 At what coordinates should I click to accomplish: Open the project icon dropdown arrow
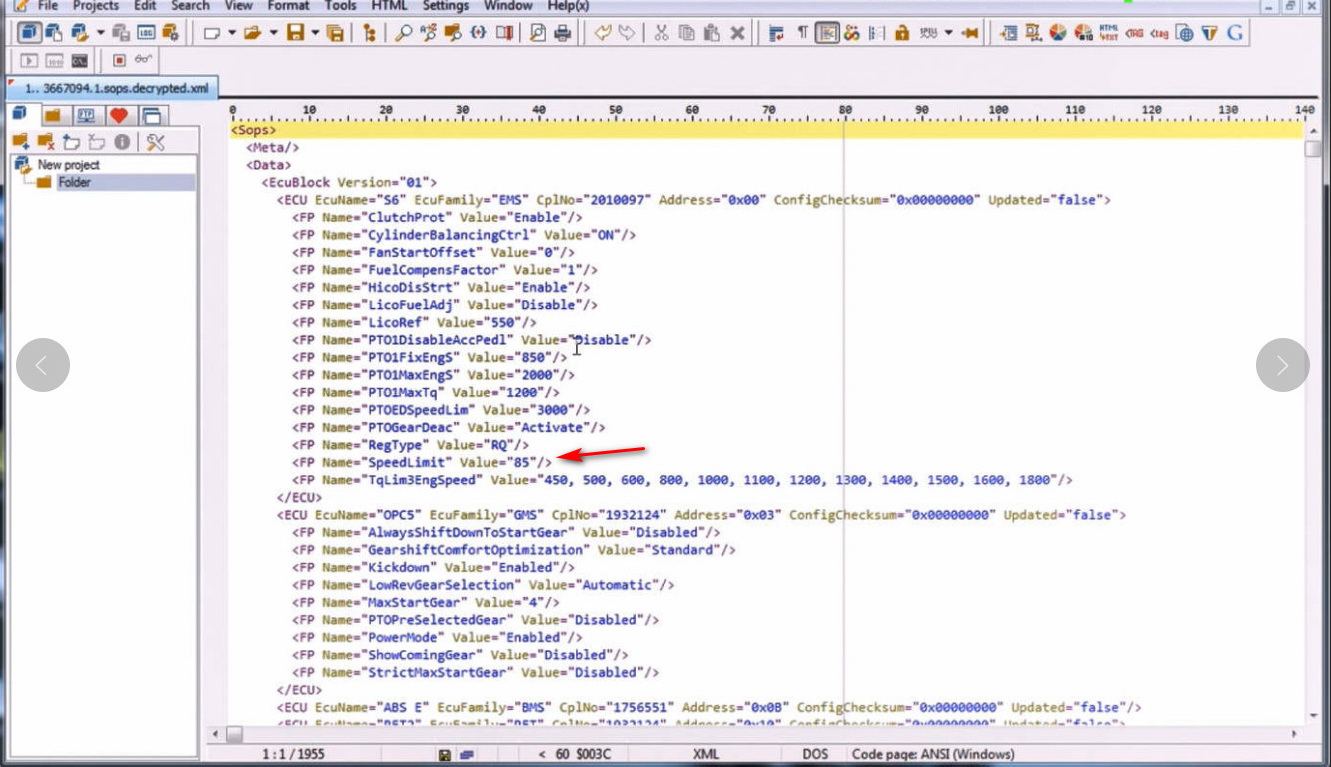(100, 33)
